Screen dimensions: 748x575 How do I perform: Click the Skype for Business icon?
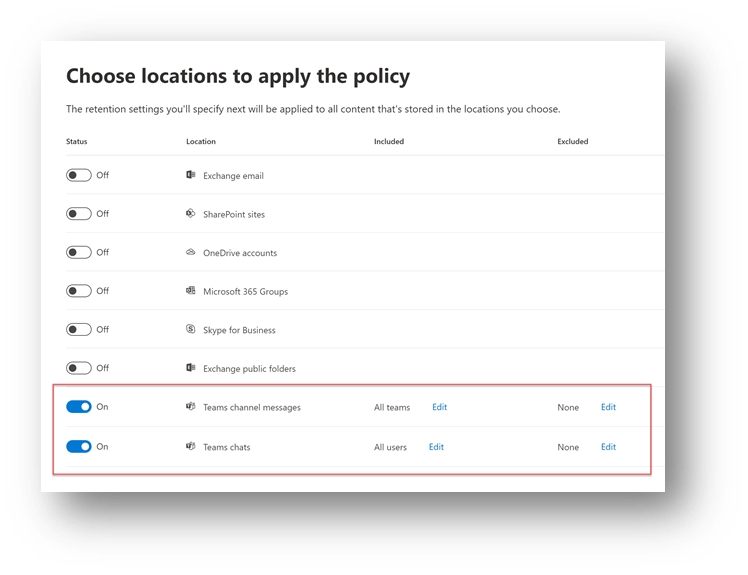[190, 329]
